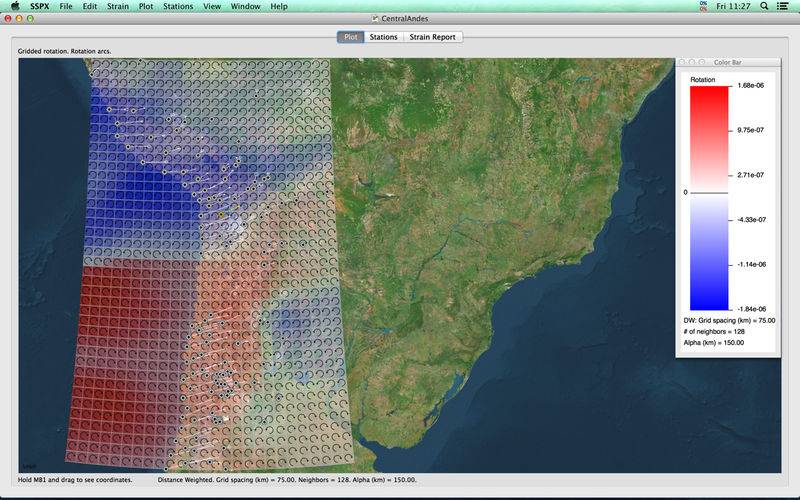This screenshot has height=500, width=800.
Task: Close the CentralAndes window
Action: coord(8,18)
